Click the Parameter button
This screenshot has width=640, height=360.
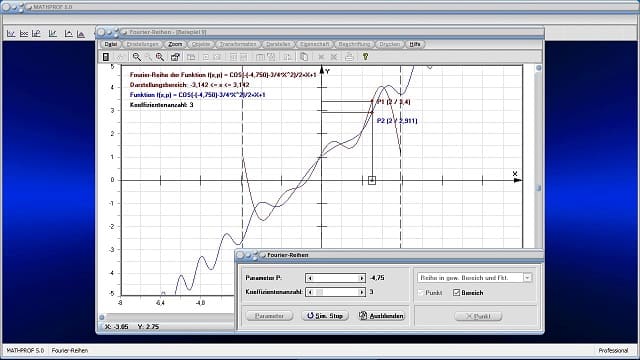(269, 316)
